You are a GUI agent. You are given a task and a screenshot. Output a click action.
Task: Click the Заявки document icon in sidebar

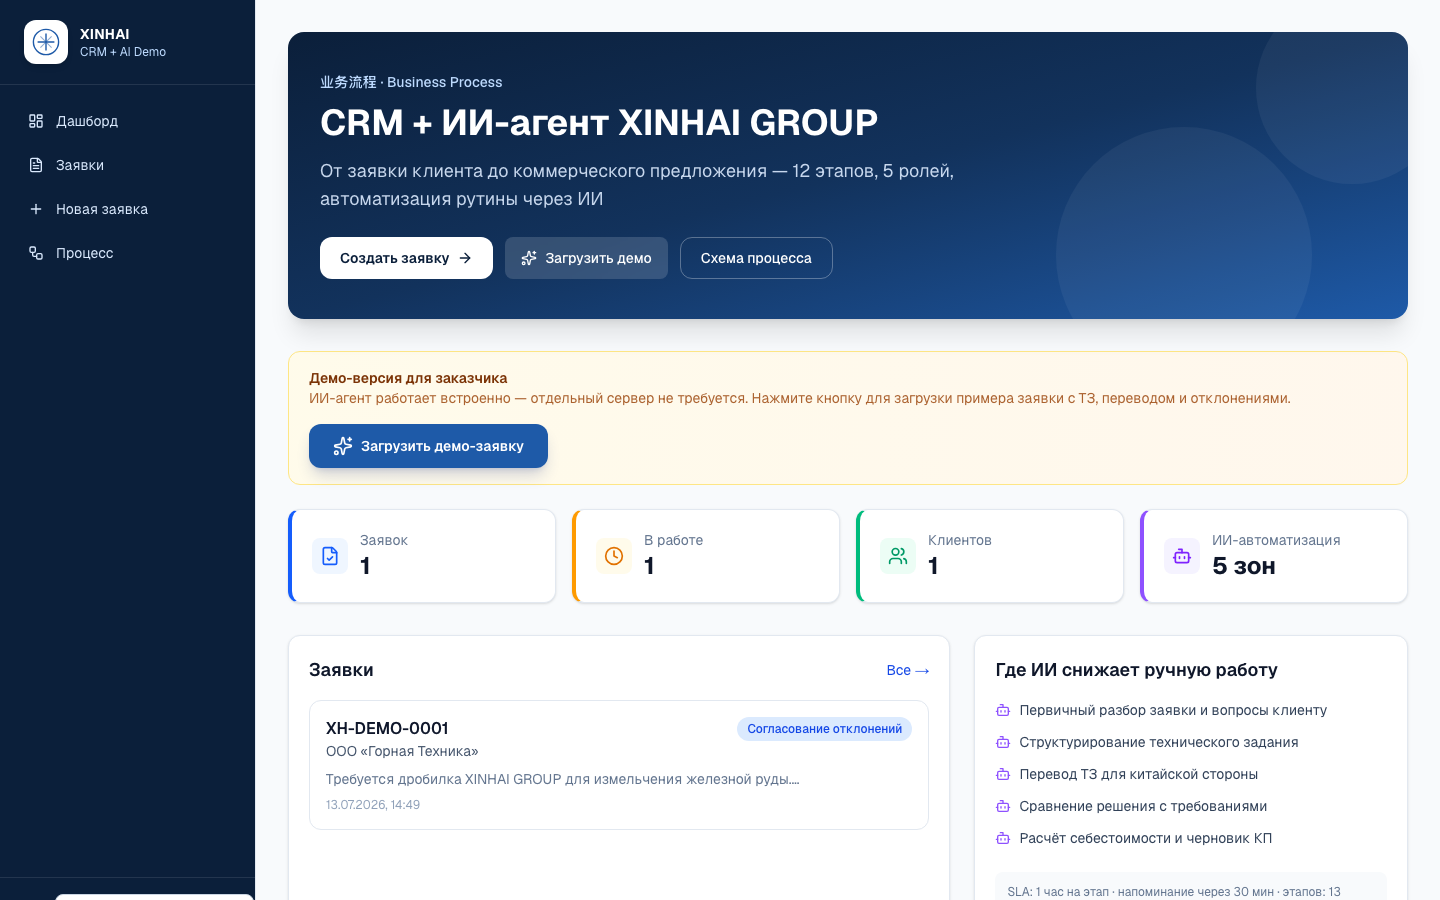click(36, 165)
